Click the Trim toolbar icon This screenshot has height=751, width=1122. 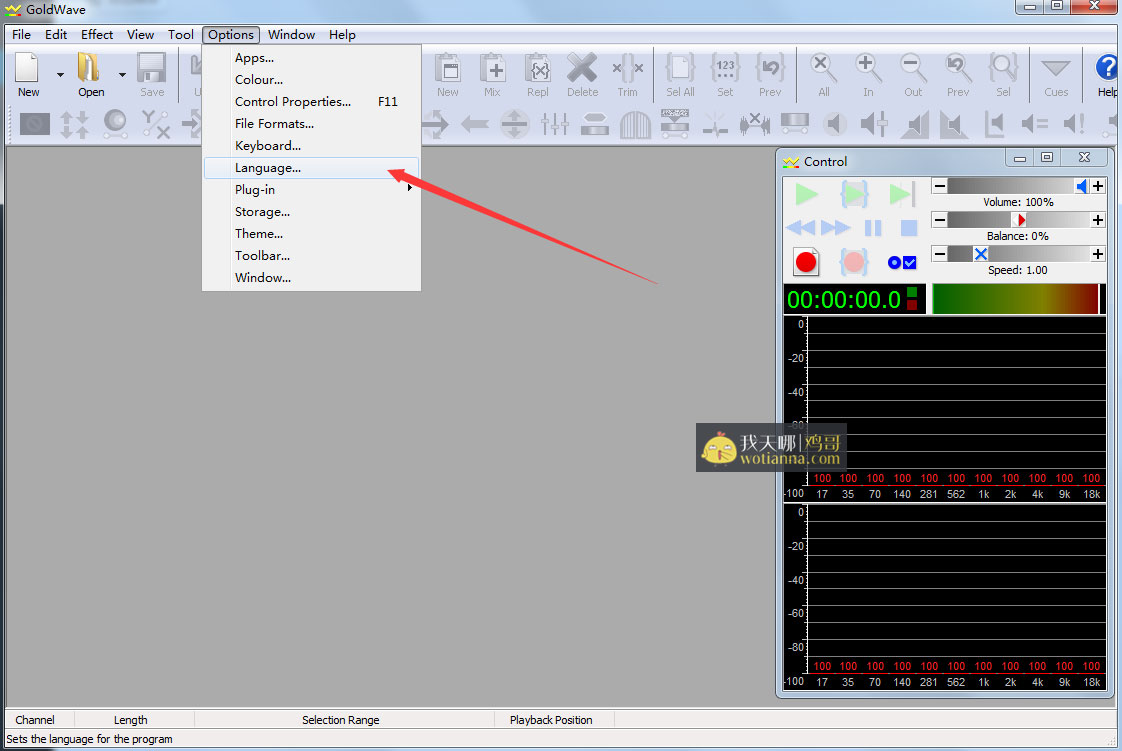pyautogui.click(x=628, y=69)
